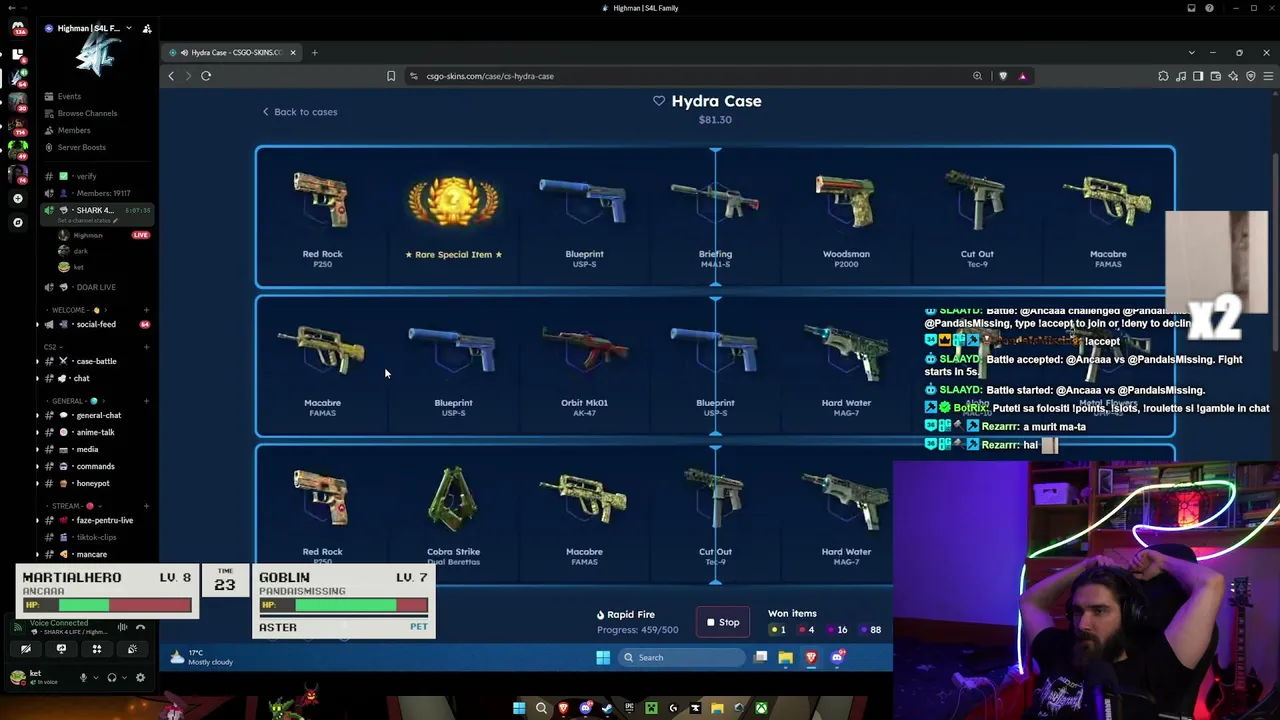Open the Brave Shields lion icon
The image size is (1280, 720).
click(1003, 76)
